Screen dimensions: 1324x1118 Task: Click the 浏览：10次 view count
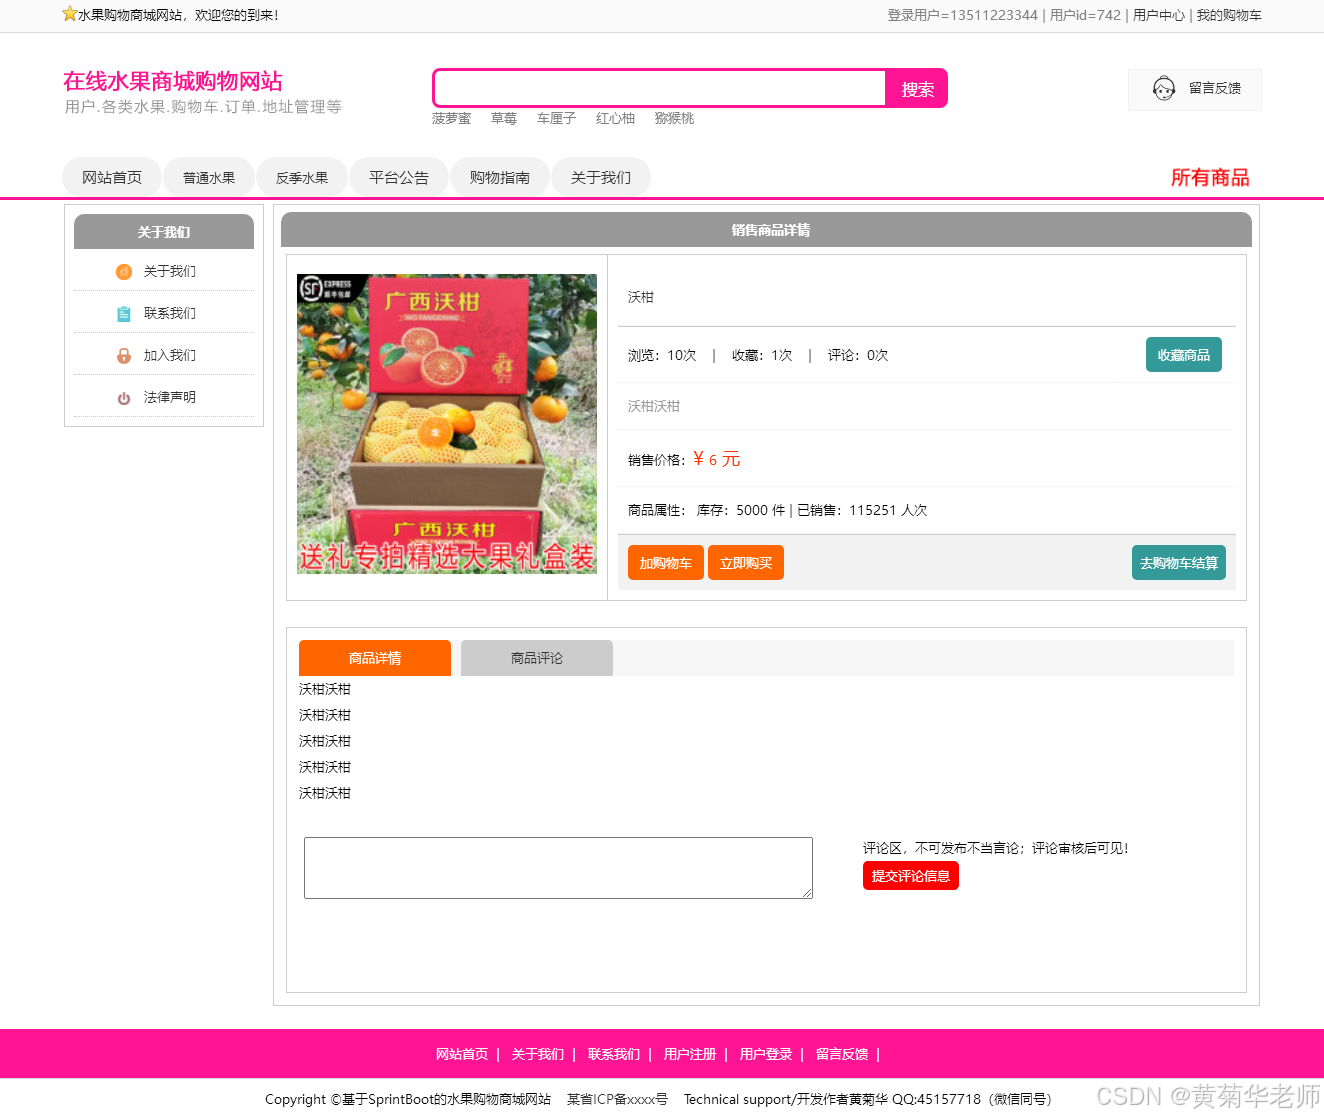pos(662,355)
